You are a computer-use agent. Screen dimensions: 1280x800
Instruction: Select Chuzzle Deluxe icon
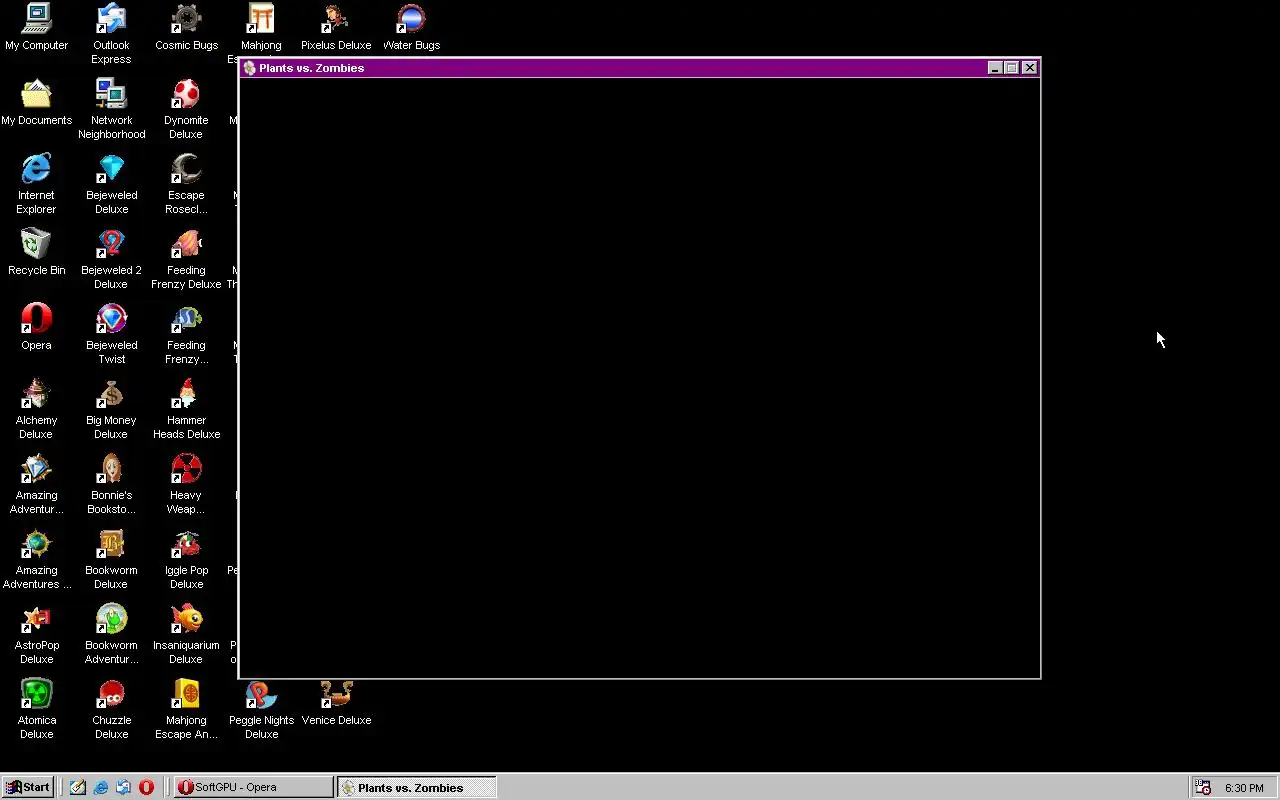tap(111, 709)
